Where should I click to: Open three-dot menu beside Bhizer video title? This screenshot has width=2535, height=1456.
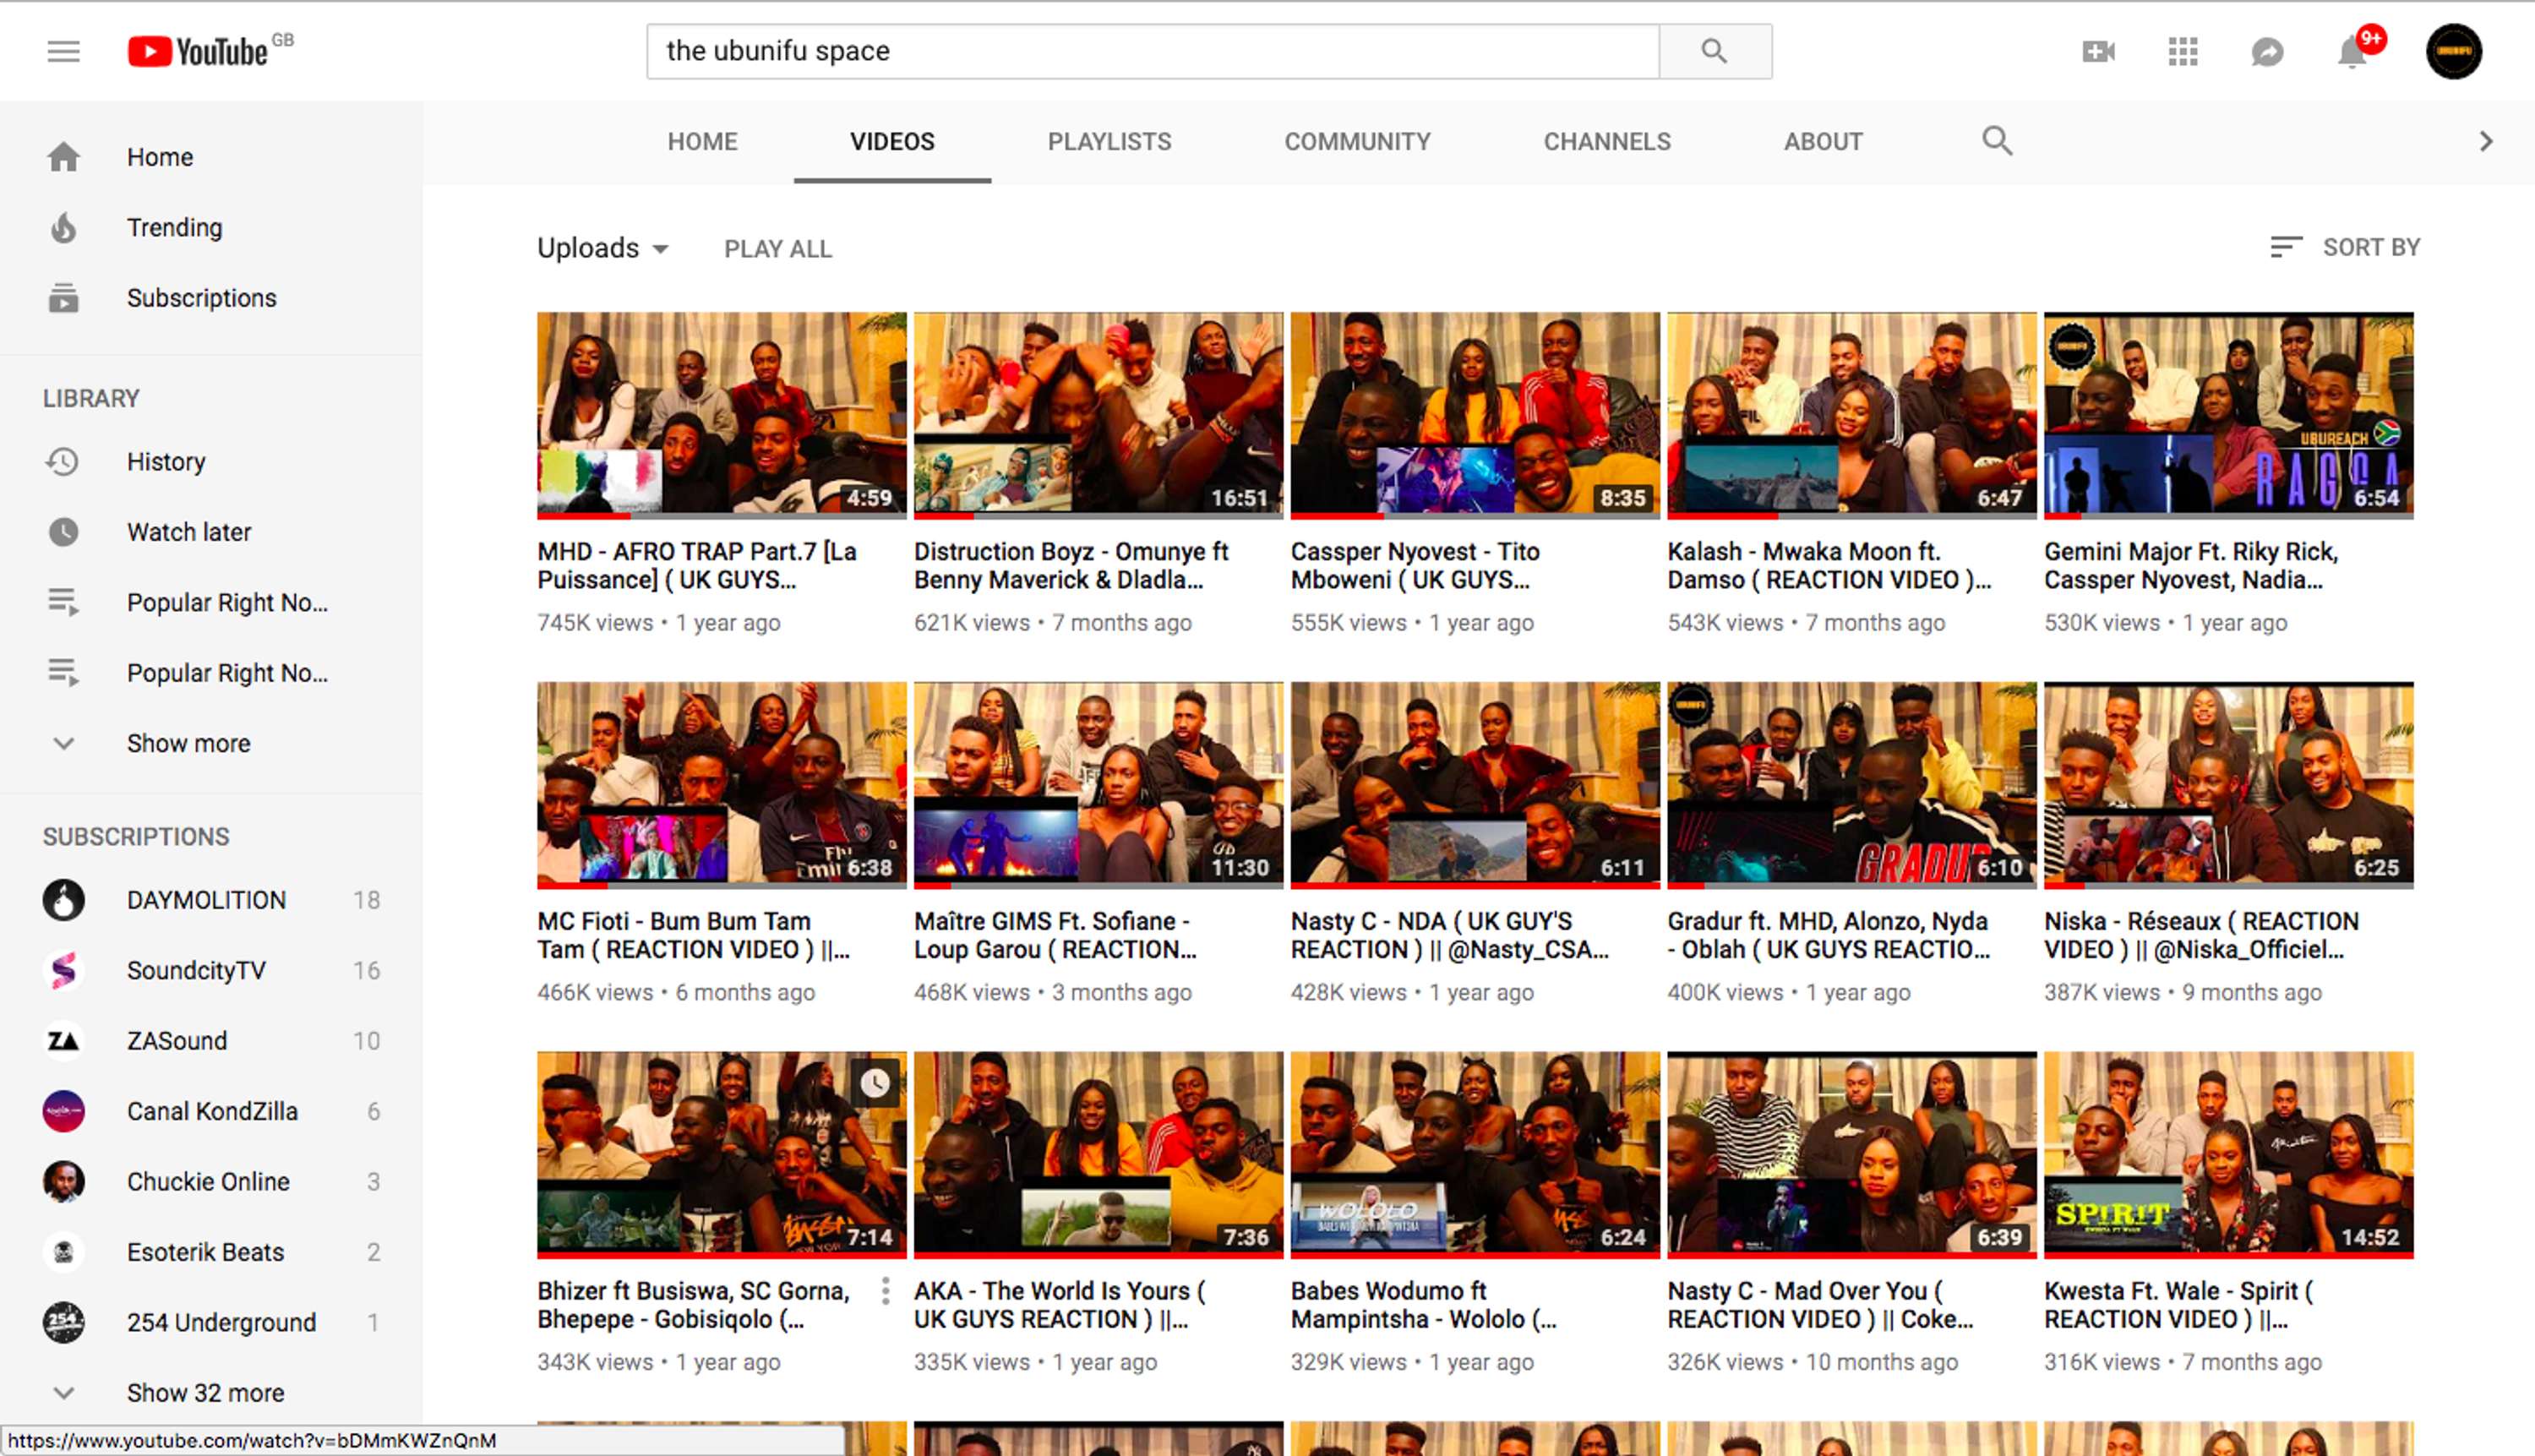(x=885, y=1291)
